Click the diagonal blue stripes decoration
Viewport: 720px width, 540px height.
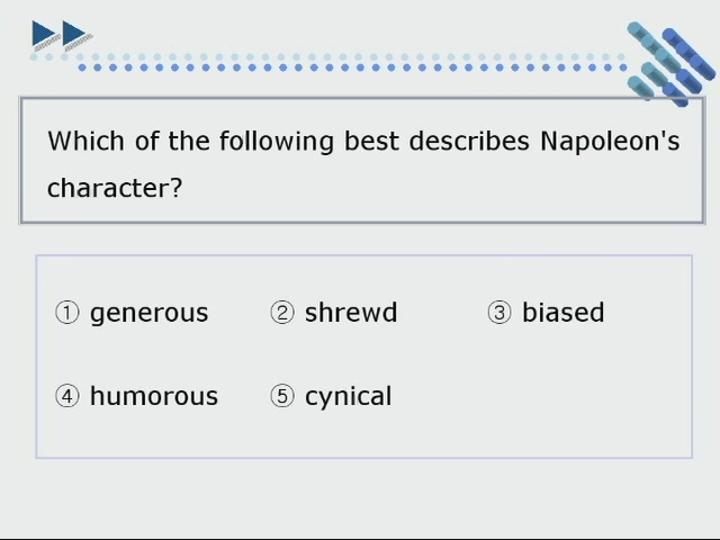click(x=671, y=63)
